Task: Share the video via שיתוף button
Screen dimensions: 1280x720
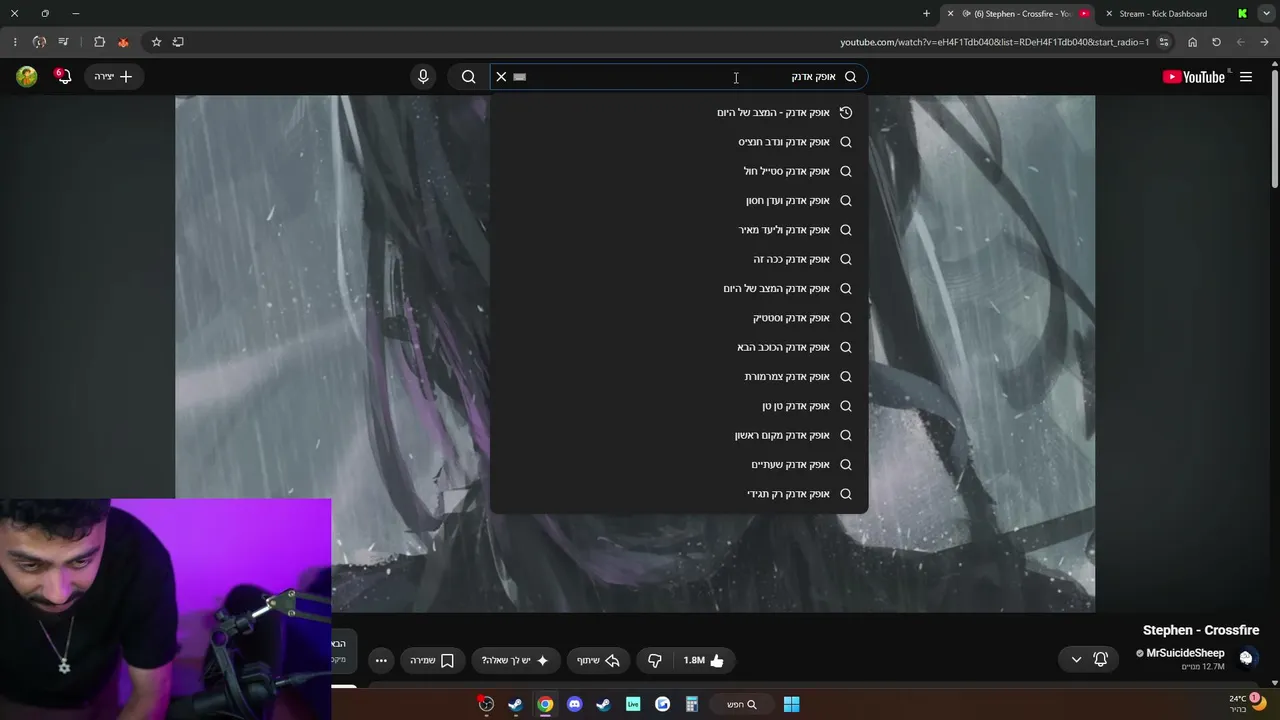Action: (599, 660)
